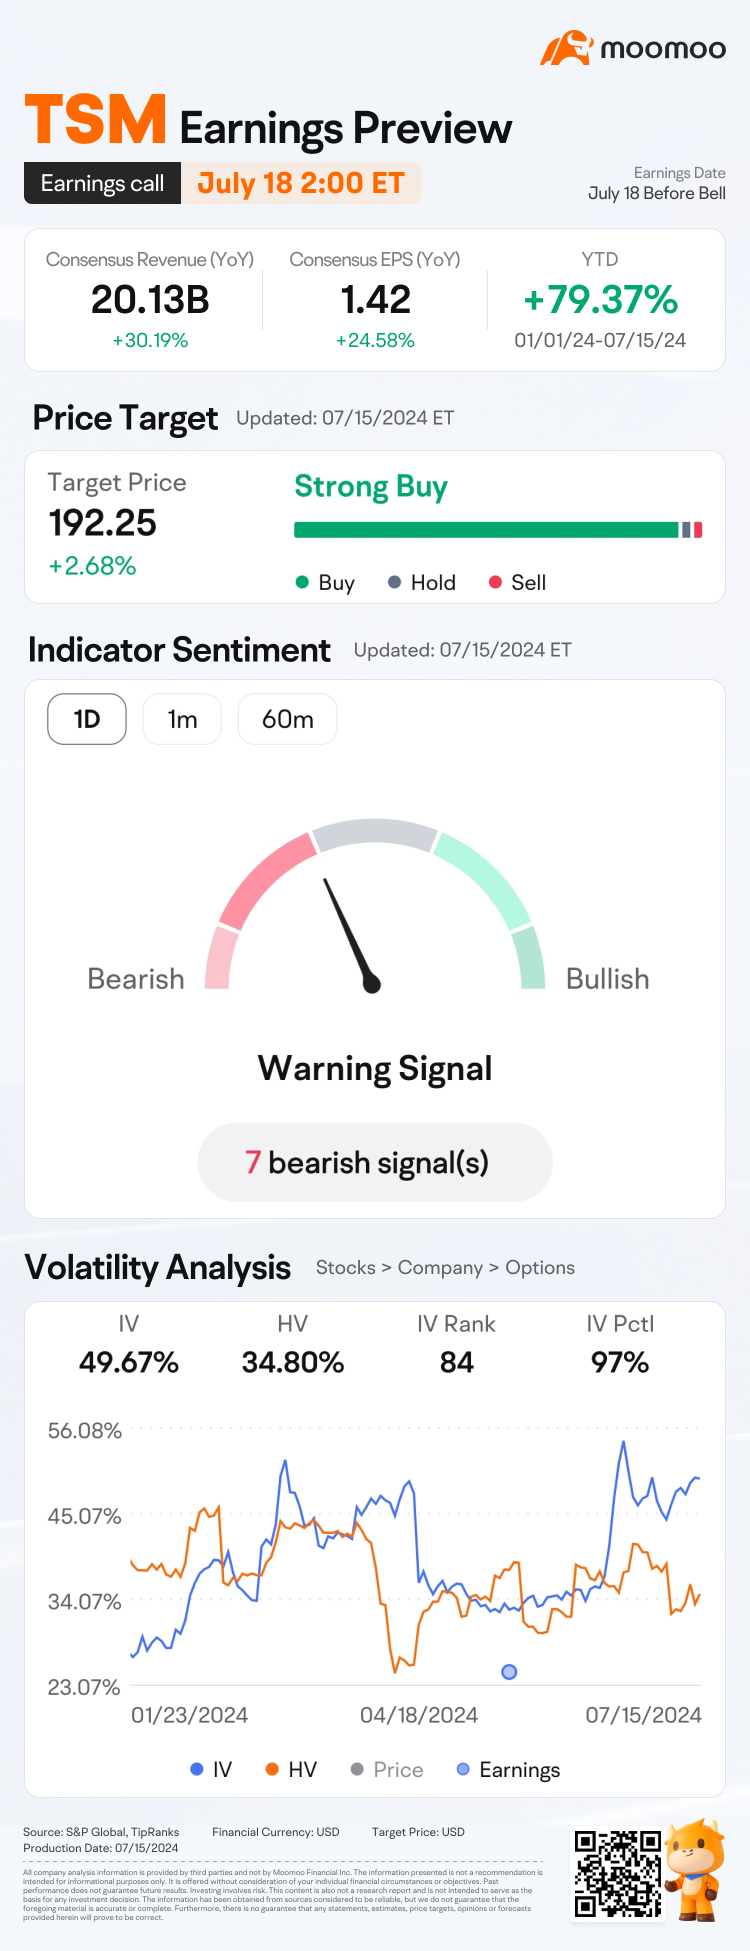Toggle the IV legend dot
This screenshot has width=750, height=1951.
pos(197,1770)
